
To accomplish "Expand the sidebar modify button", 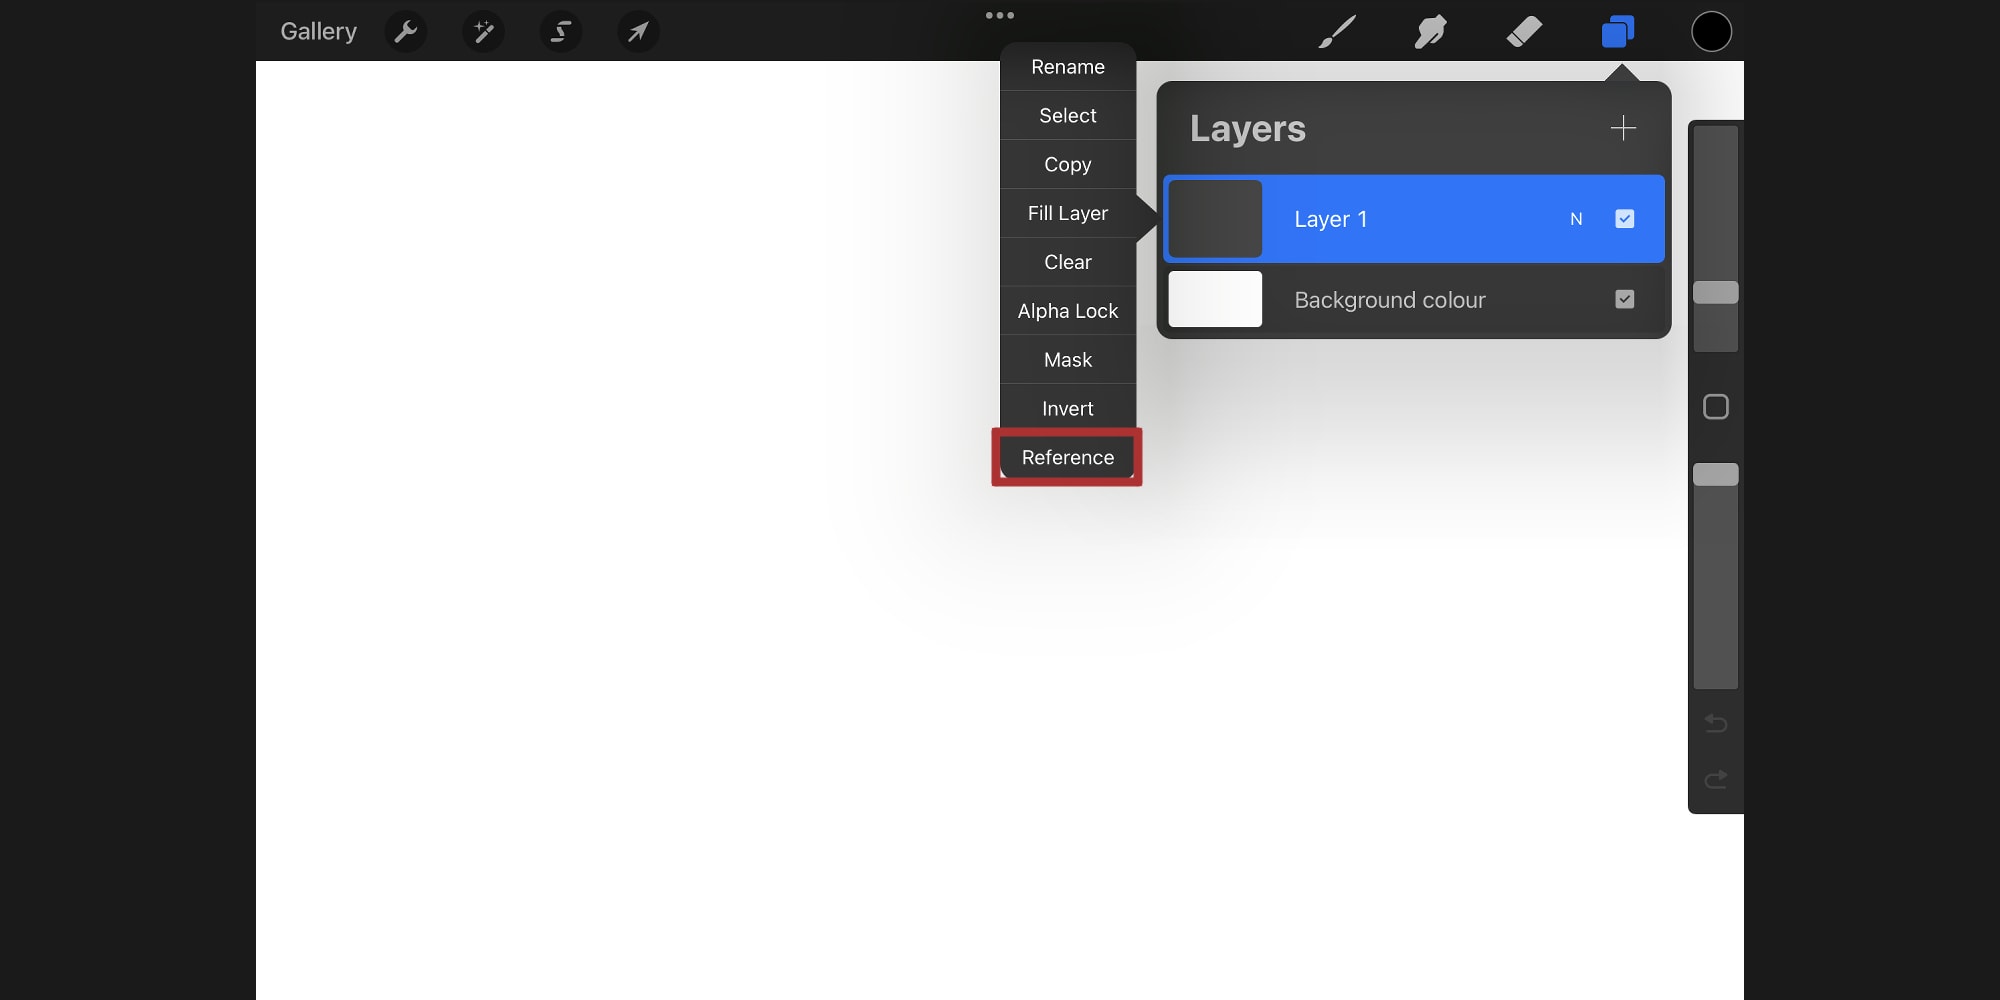I will (x=1715, y=407).
